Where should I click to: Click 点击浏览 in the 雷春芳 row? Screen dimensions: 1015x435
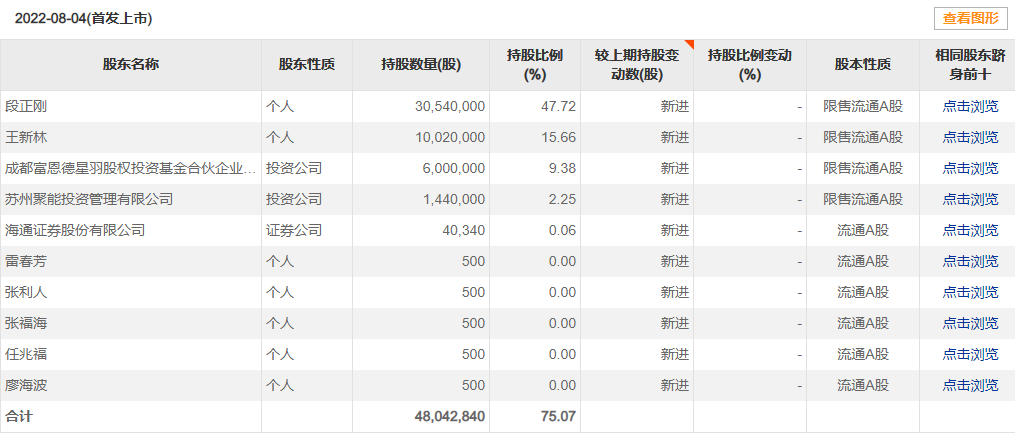click(x=970, y=261)
